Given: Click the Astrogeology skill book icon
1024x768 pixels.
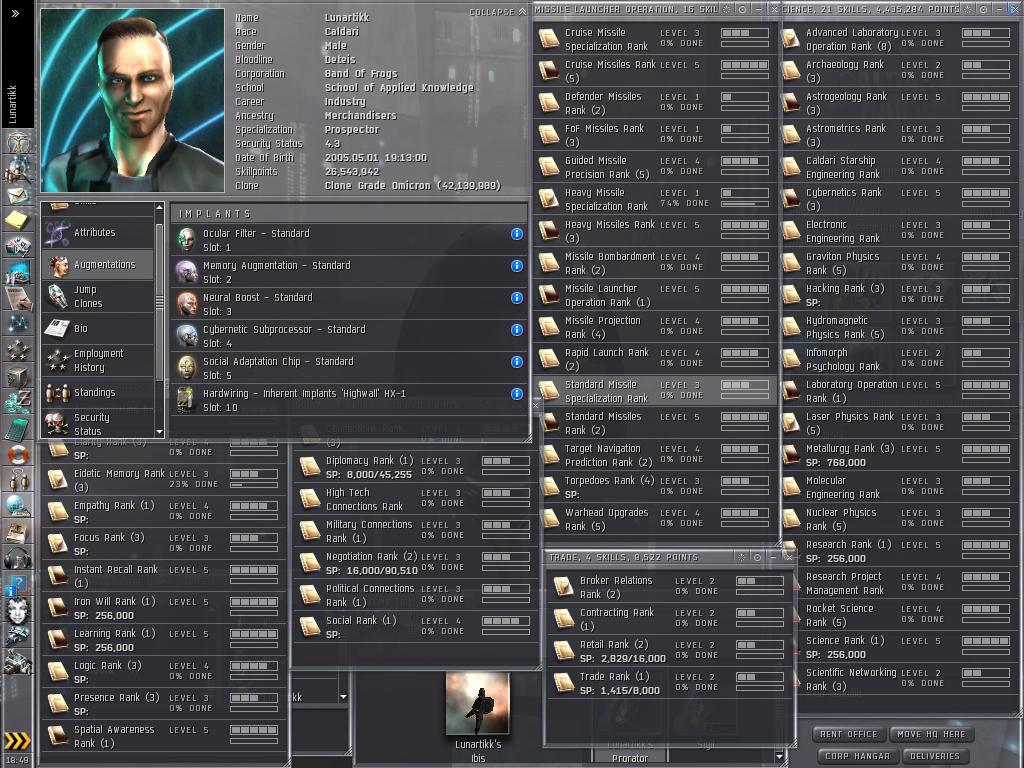Looking at the screenshot, I should (791, 103).
